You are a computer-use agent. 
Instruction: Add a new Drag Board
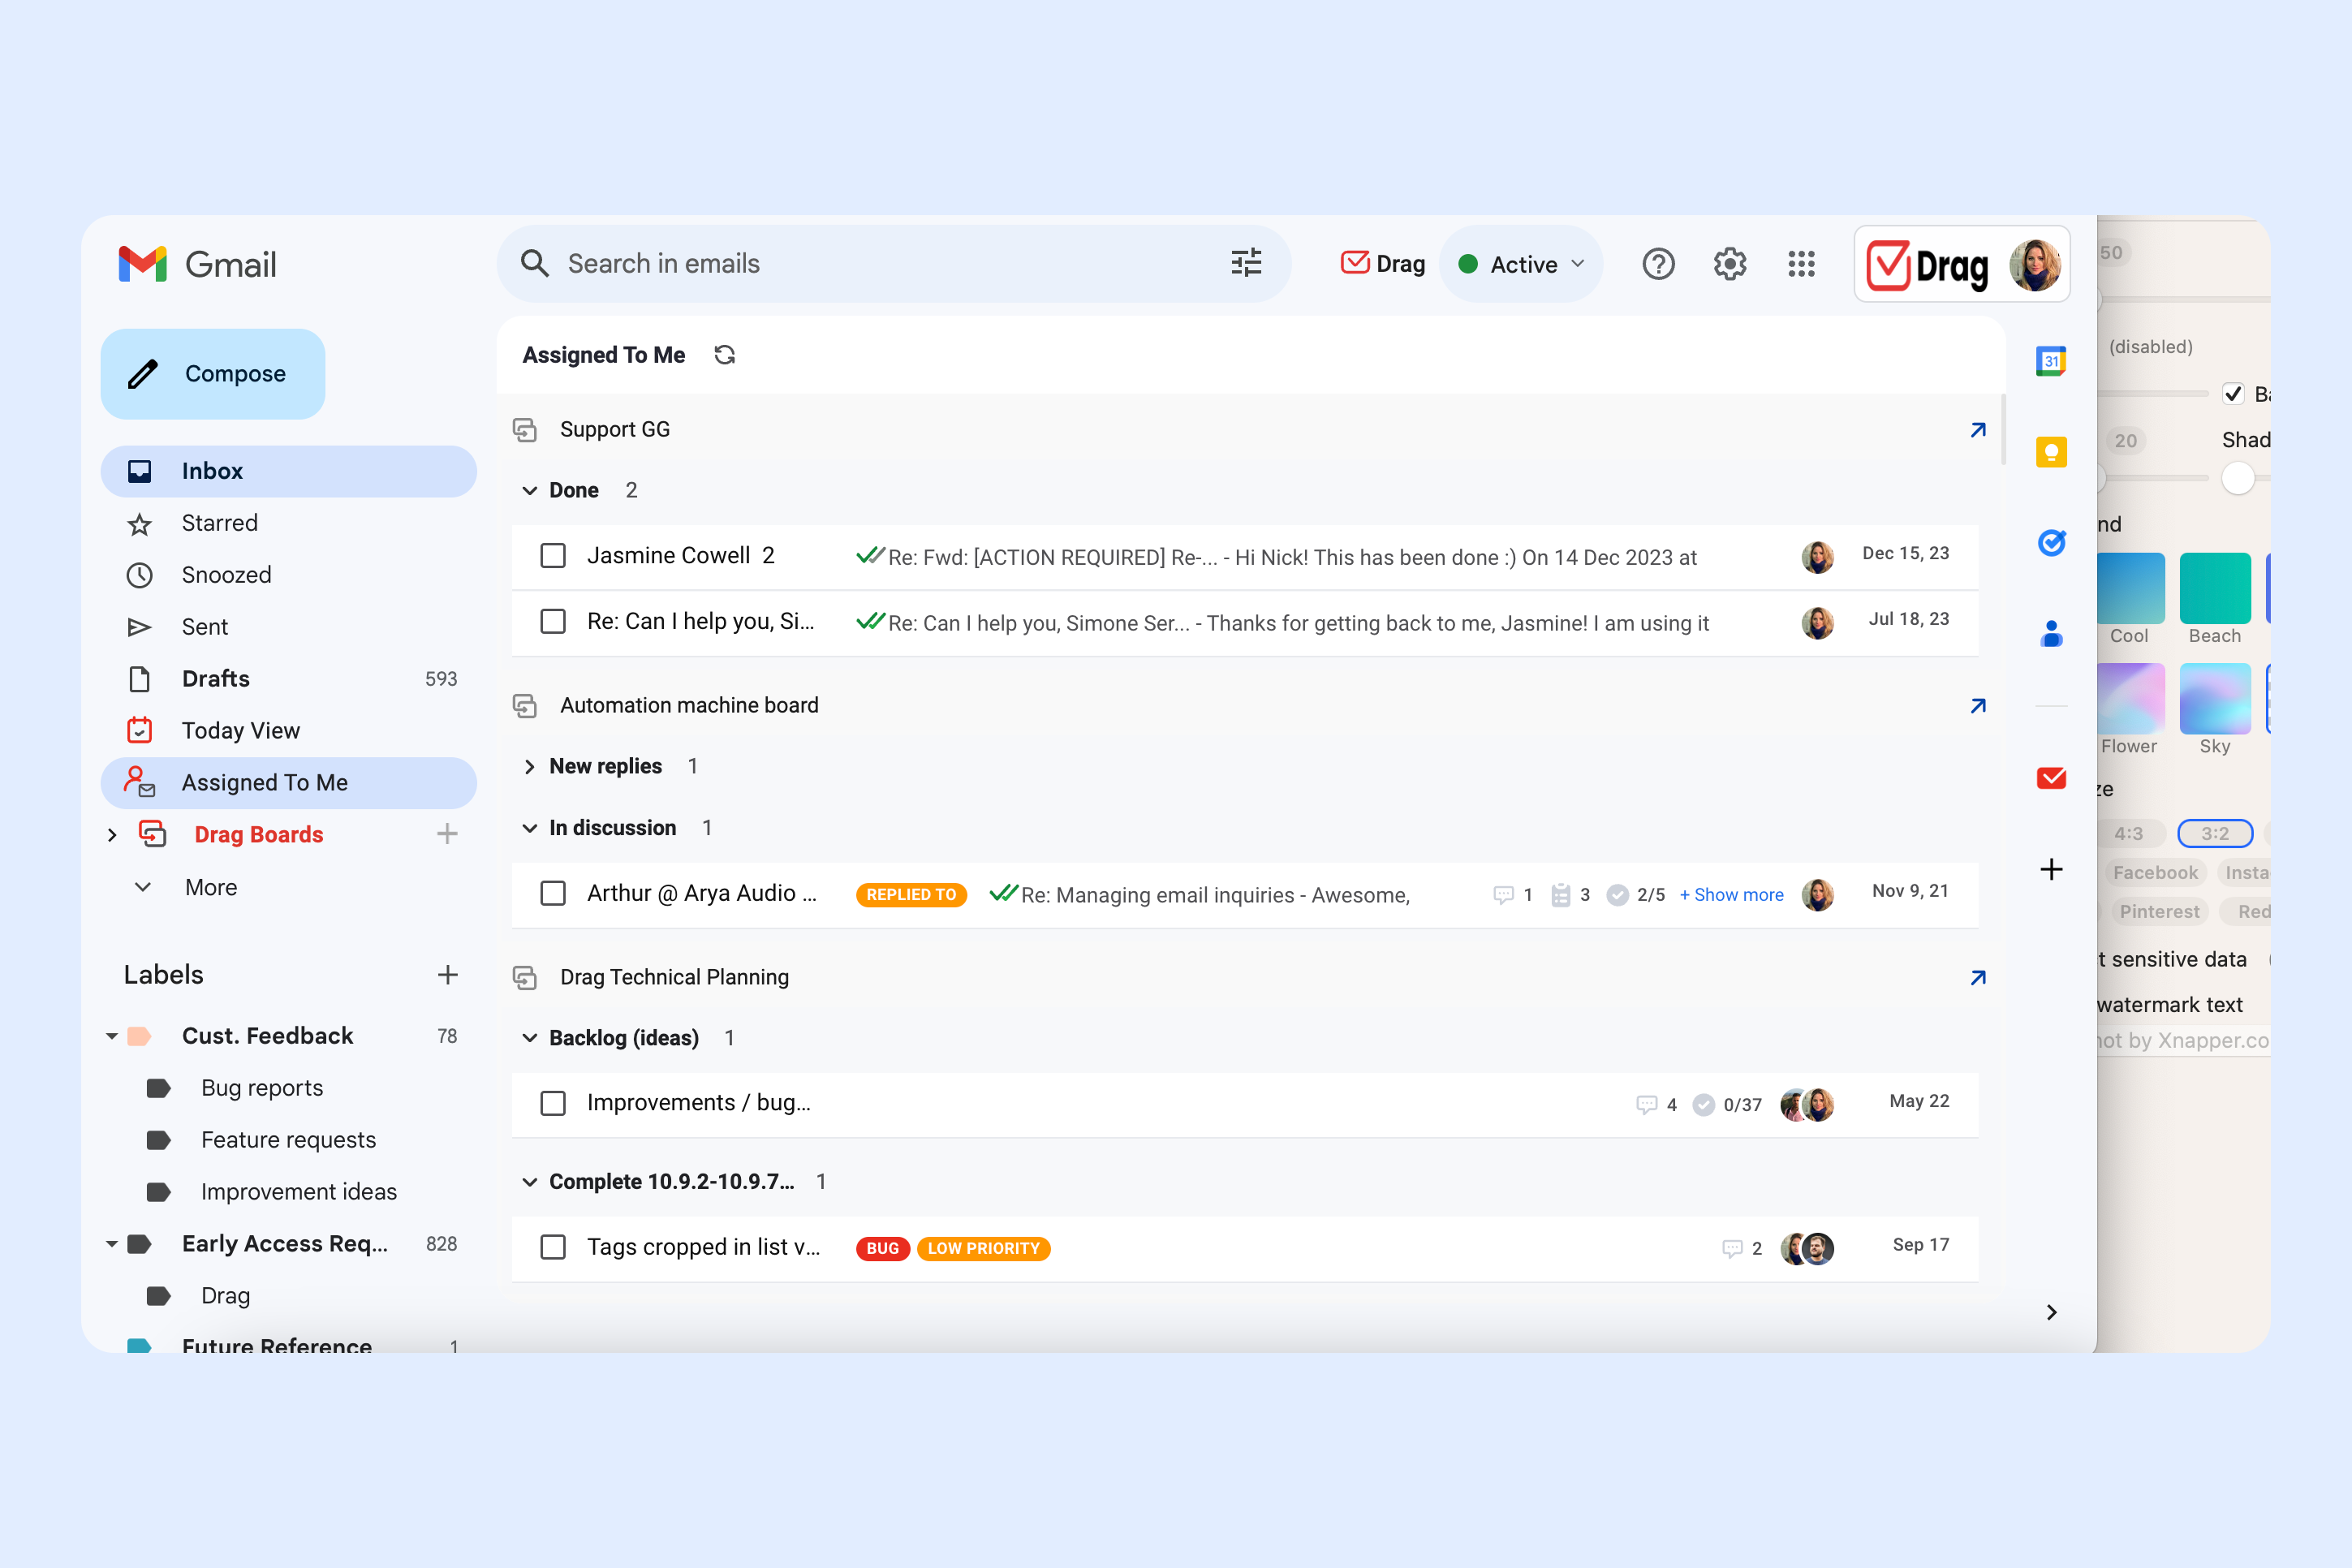(x=447, y=834)
